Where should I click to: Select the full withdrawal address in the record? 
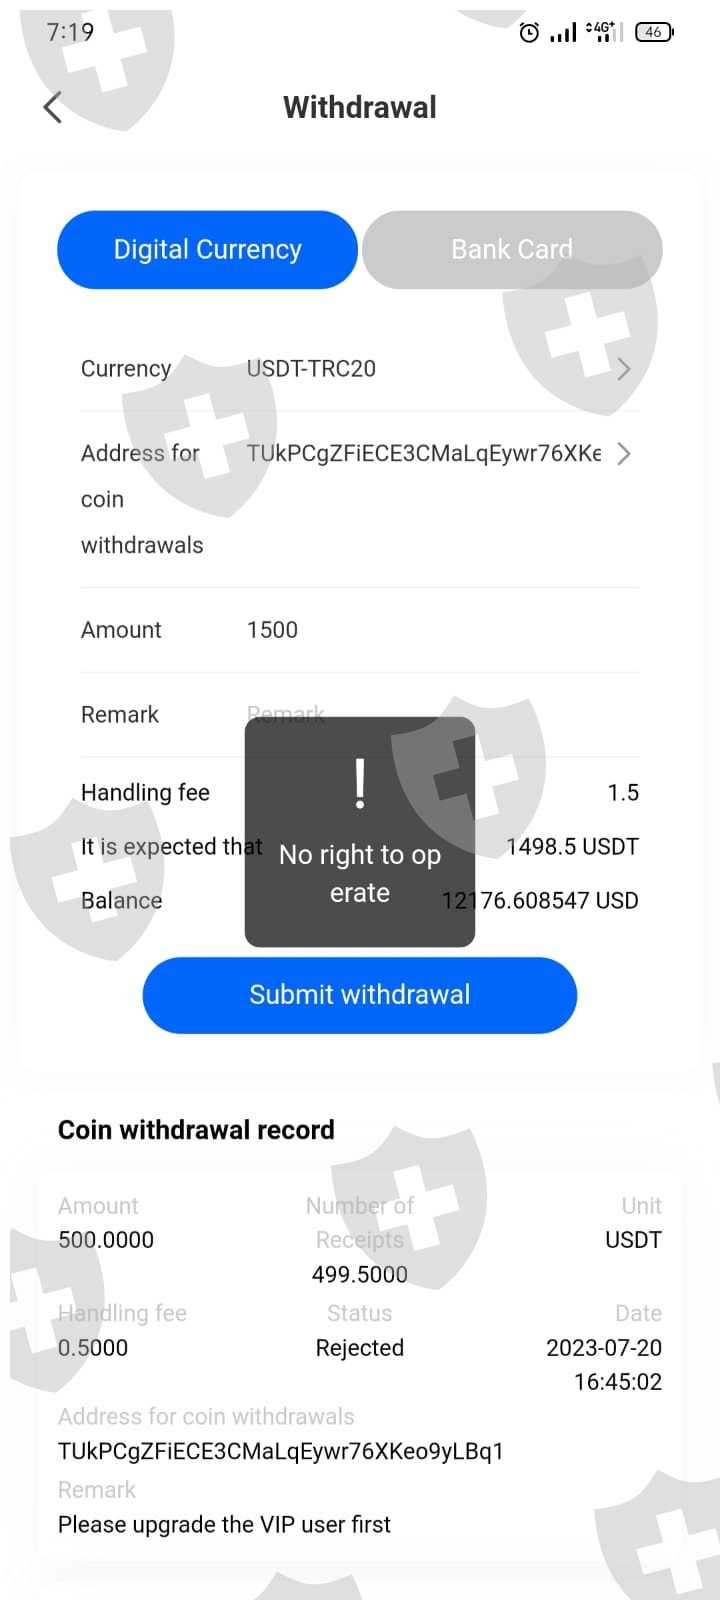click(281, 1451)
